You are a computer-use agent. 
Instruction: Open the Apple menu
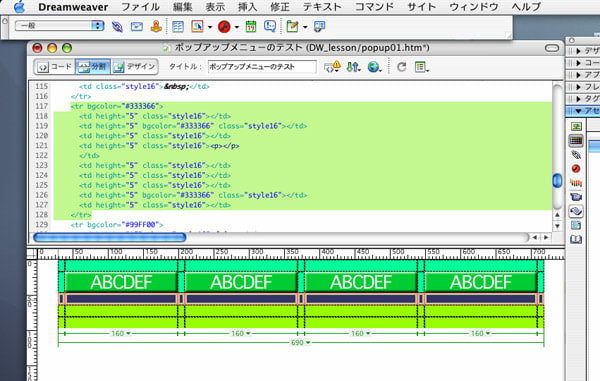click(x=19, y=7)
